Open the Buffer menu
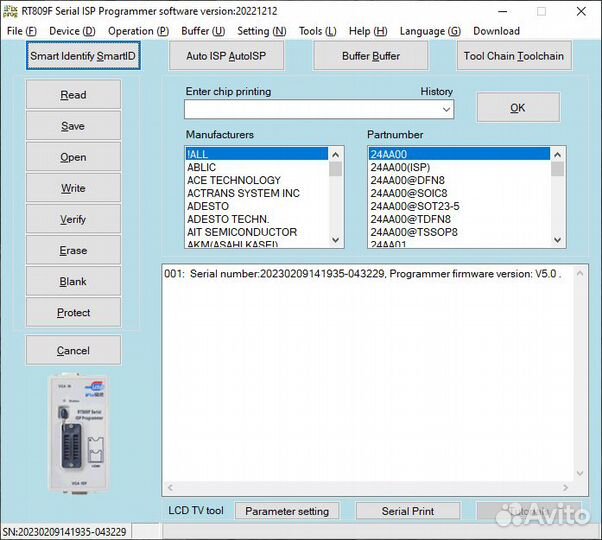This screenshot has width=602, height=540. 203,31
